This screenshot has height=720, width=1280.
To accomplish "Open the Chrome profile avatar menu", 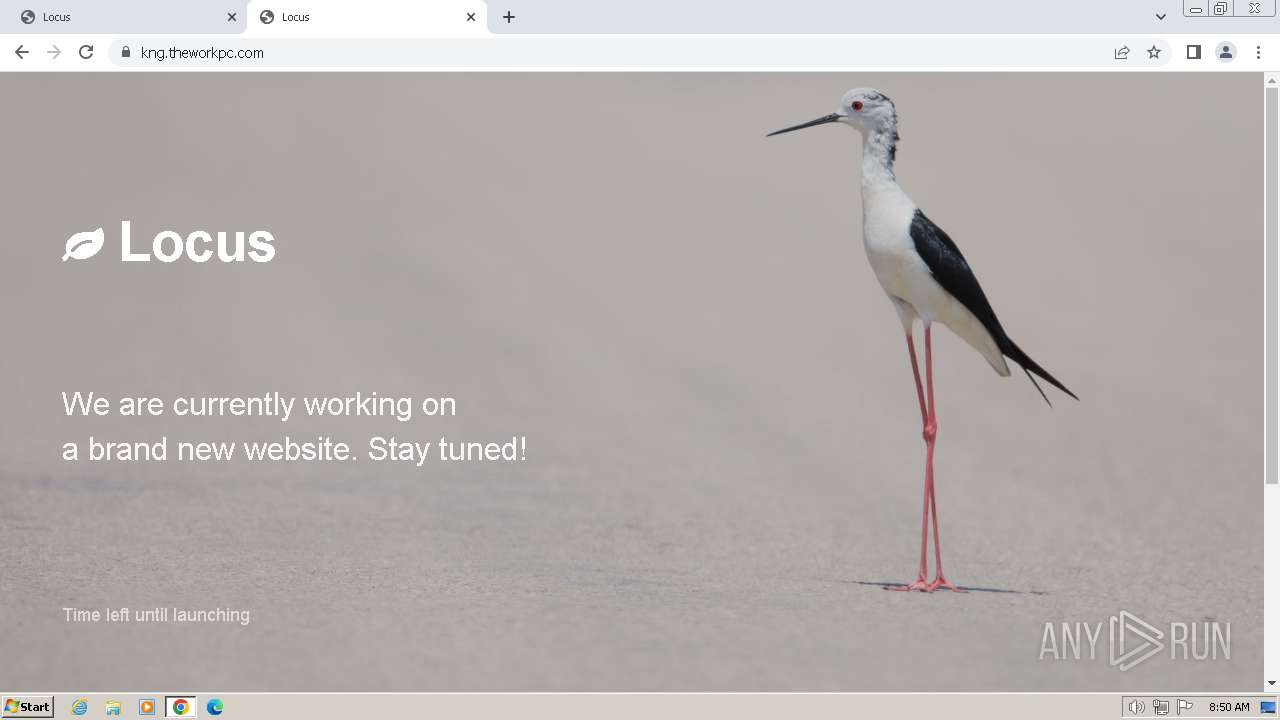I will click(x=1226, y=52).
